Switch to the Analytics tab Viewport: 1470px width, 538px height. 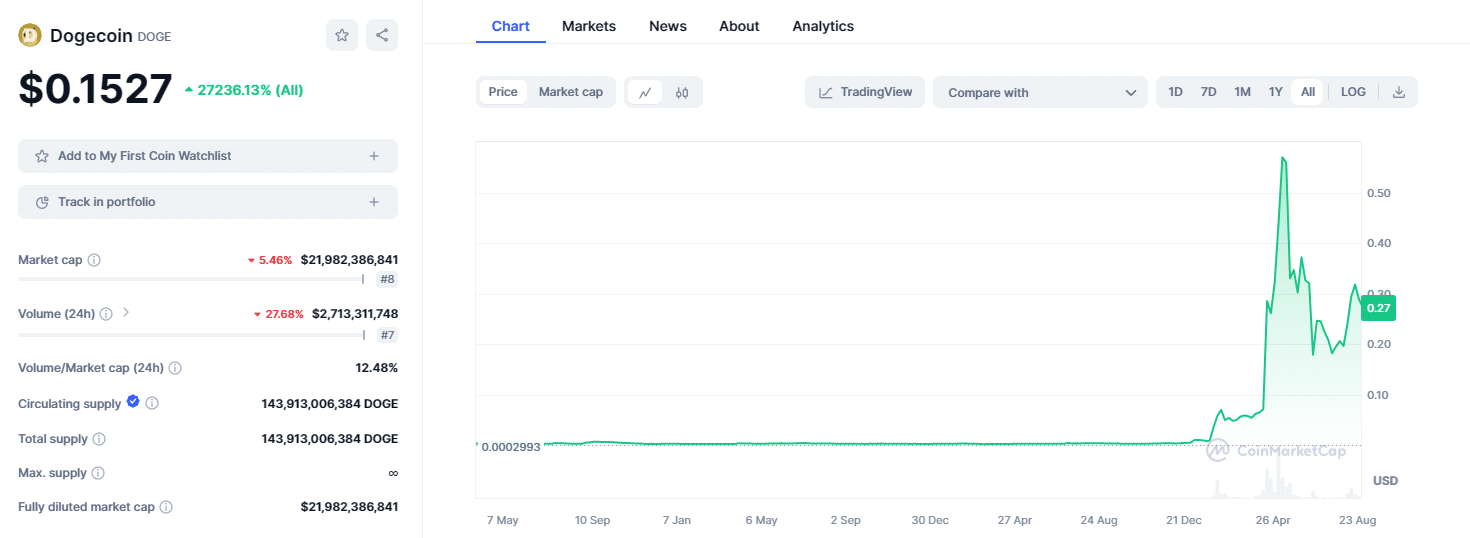point(823,26)
